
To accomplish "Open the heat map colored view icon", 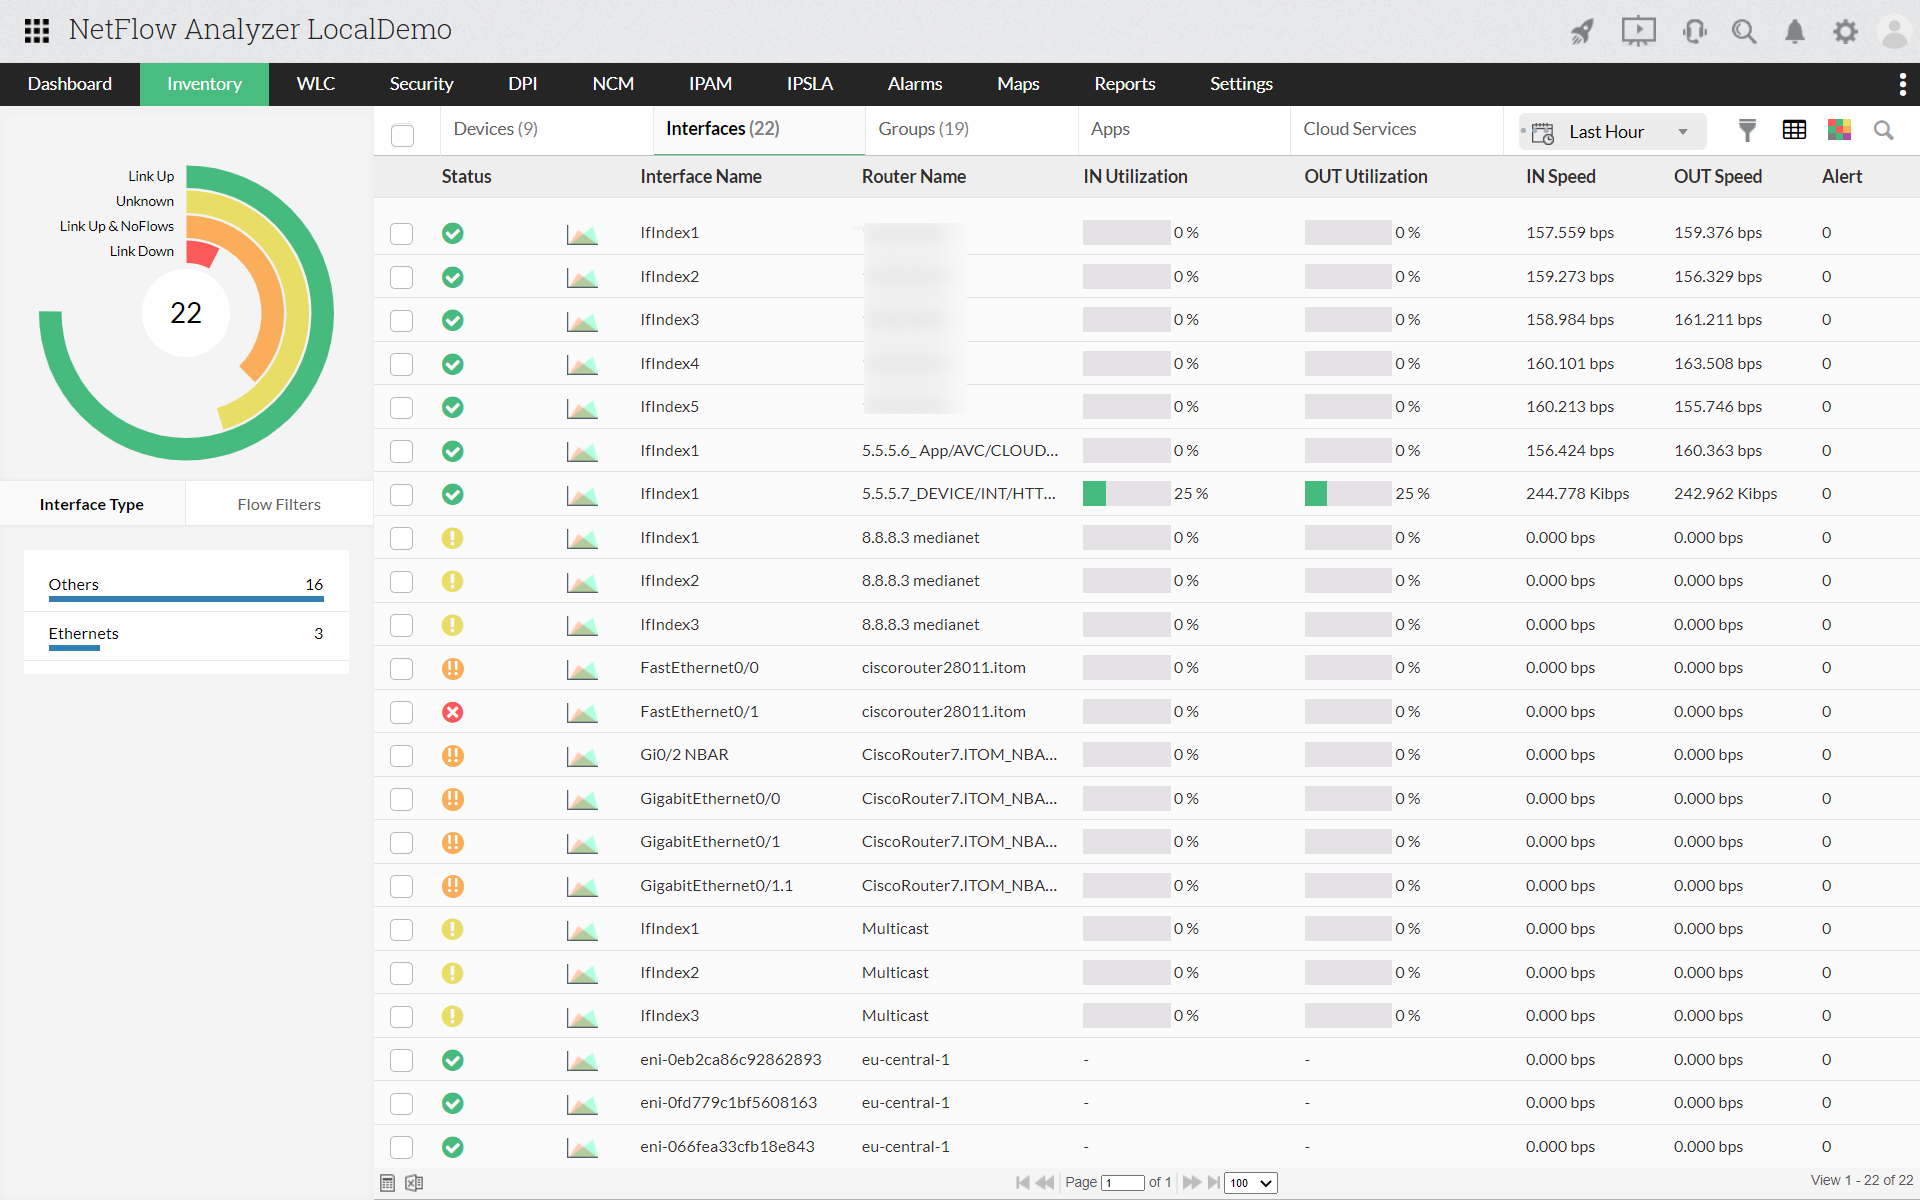I will [1839, 130].
